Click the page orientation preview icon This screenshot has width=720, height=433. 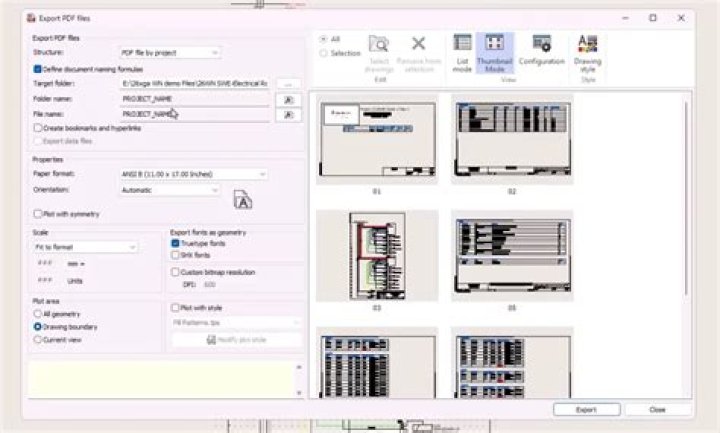[242, 200]
